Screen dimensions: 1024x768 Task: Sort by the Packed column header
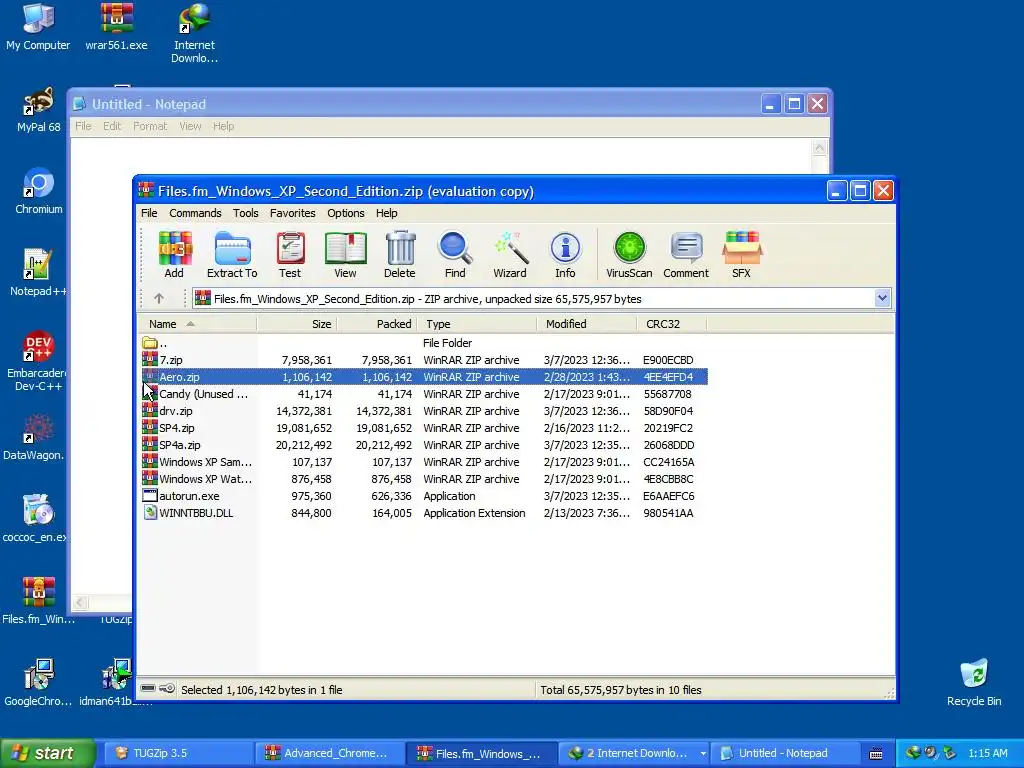tap(377, 324)
